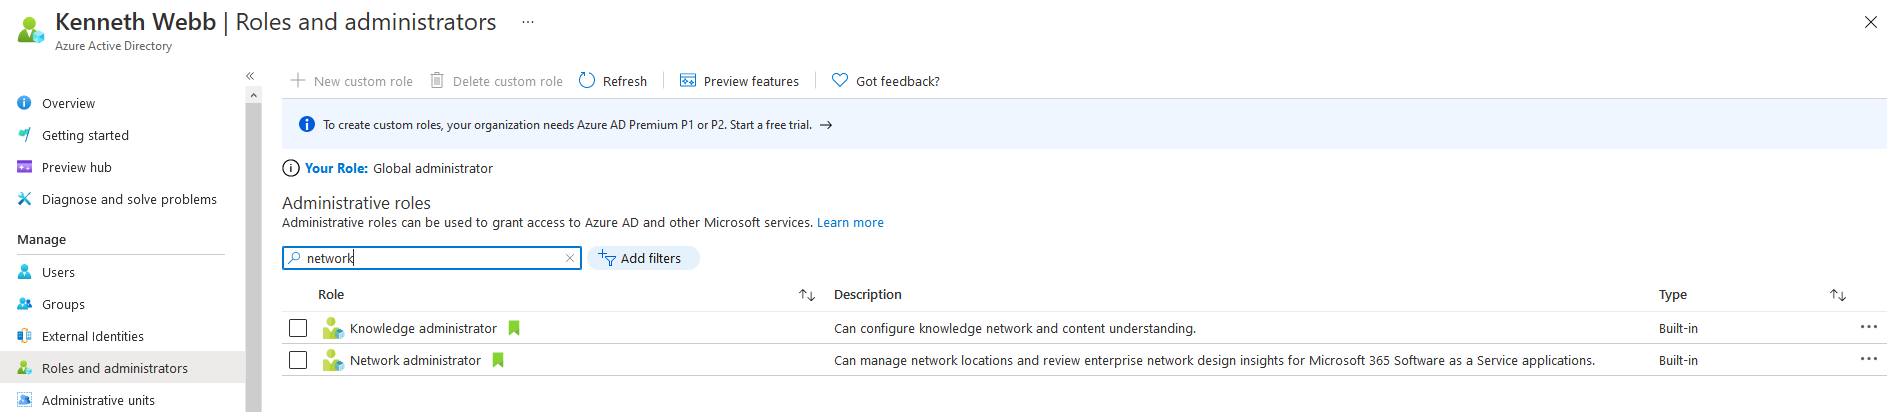
Task: Check the Network administrator checkbox
Action: tap(298, 360)
